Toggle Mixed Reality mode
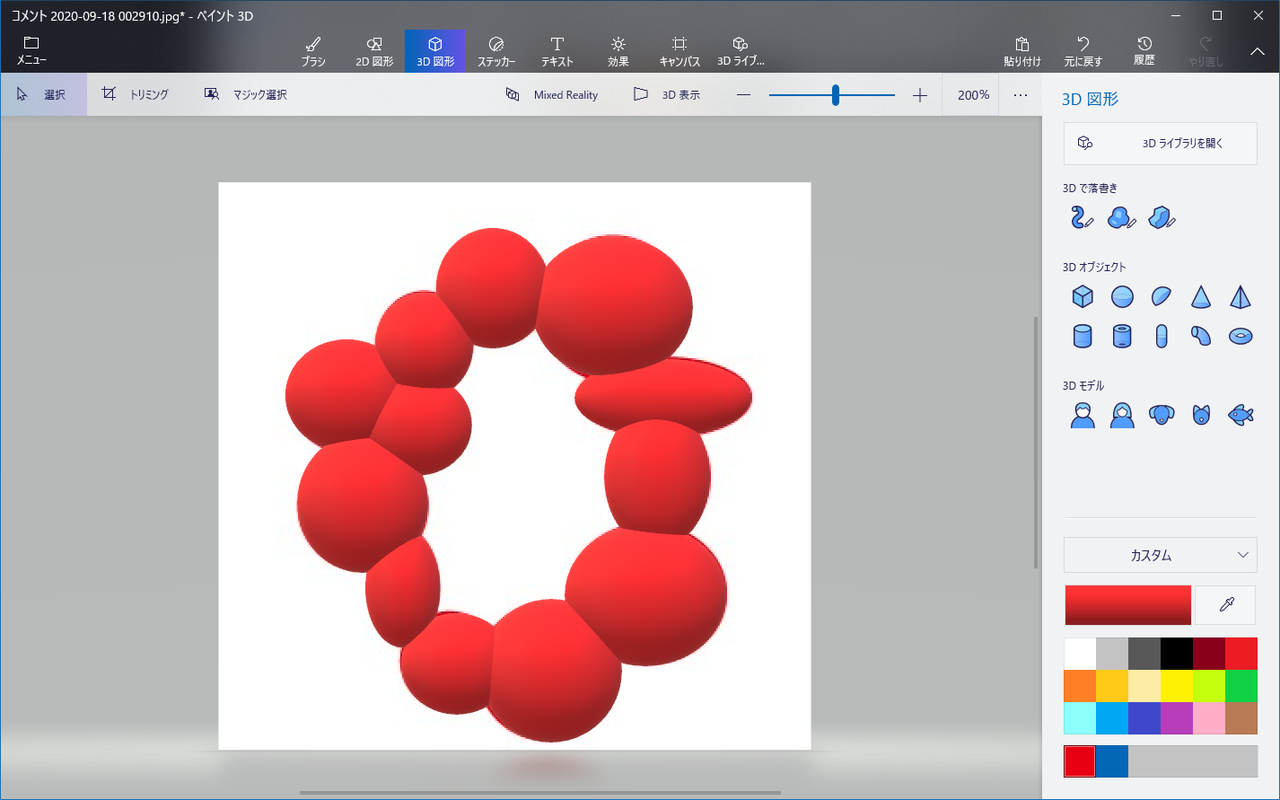Viewport: 1280px width, 800px height. click(552, 95)
